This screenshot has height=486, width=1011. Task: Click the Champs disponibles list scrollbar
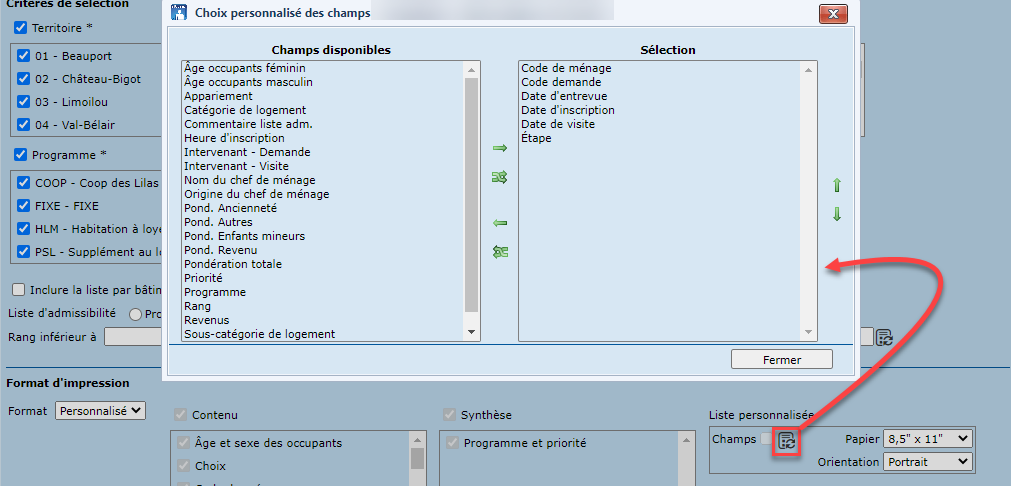pos(472,200)
